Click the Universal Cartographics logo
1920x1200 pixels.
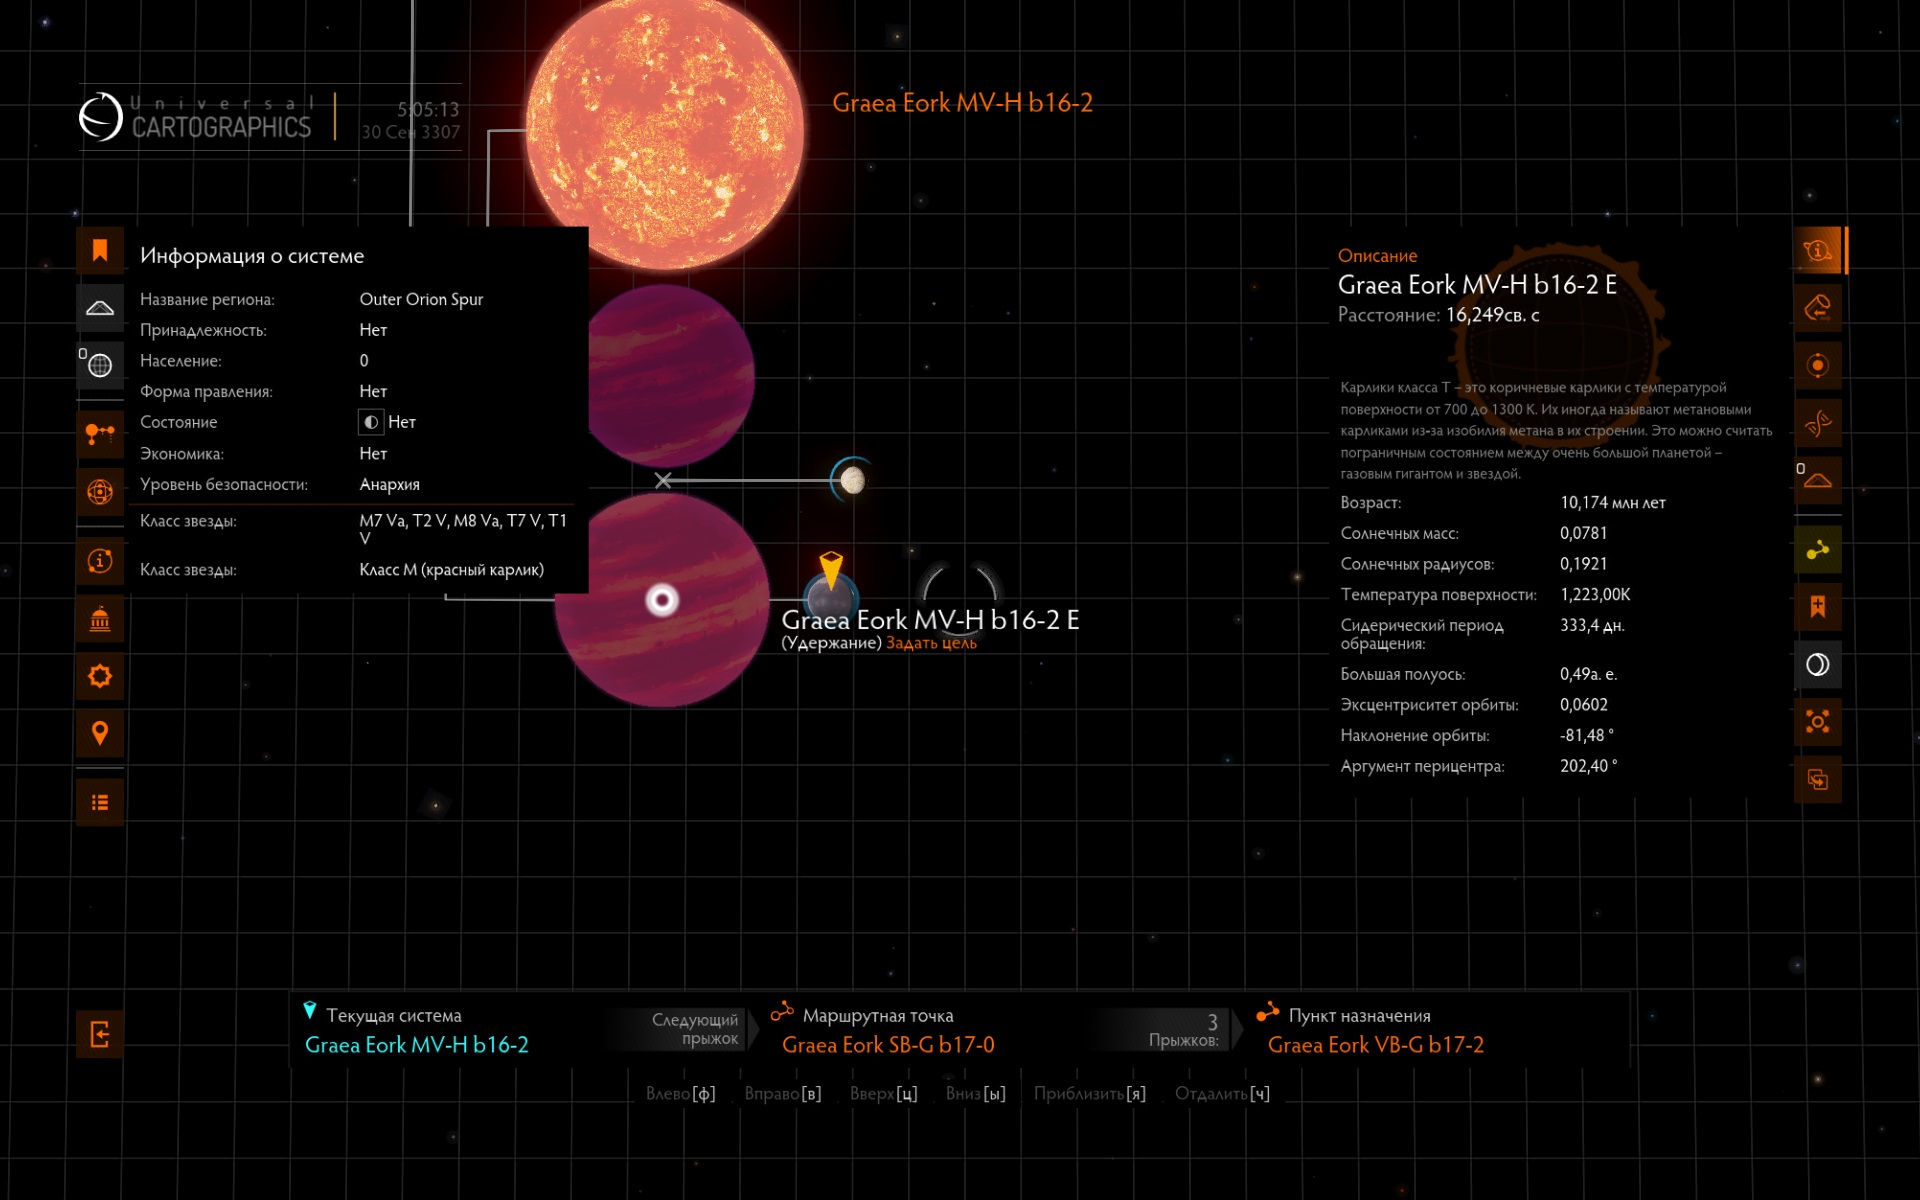click(x=196, y=117)
